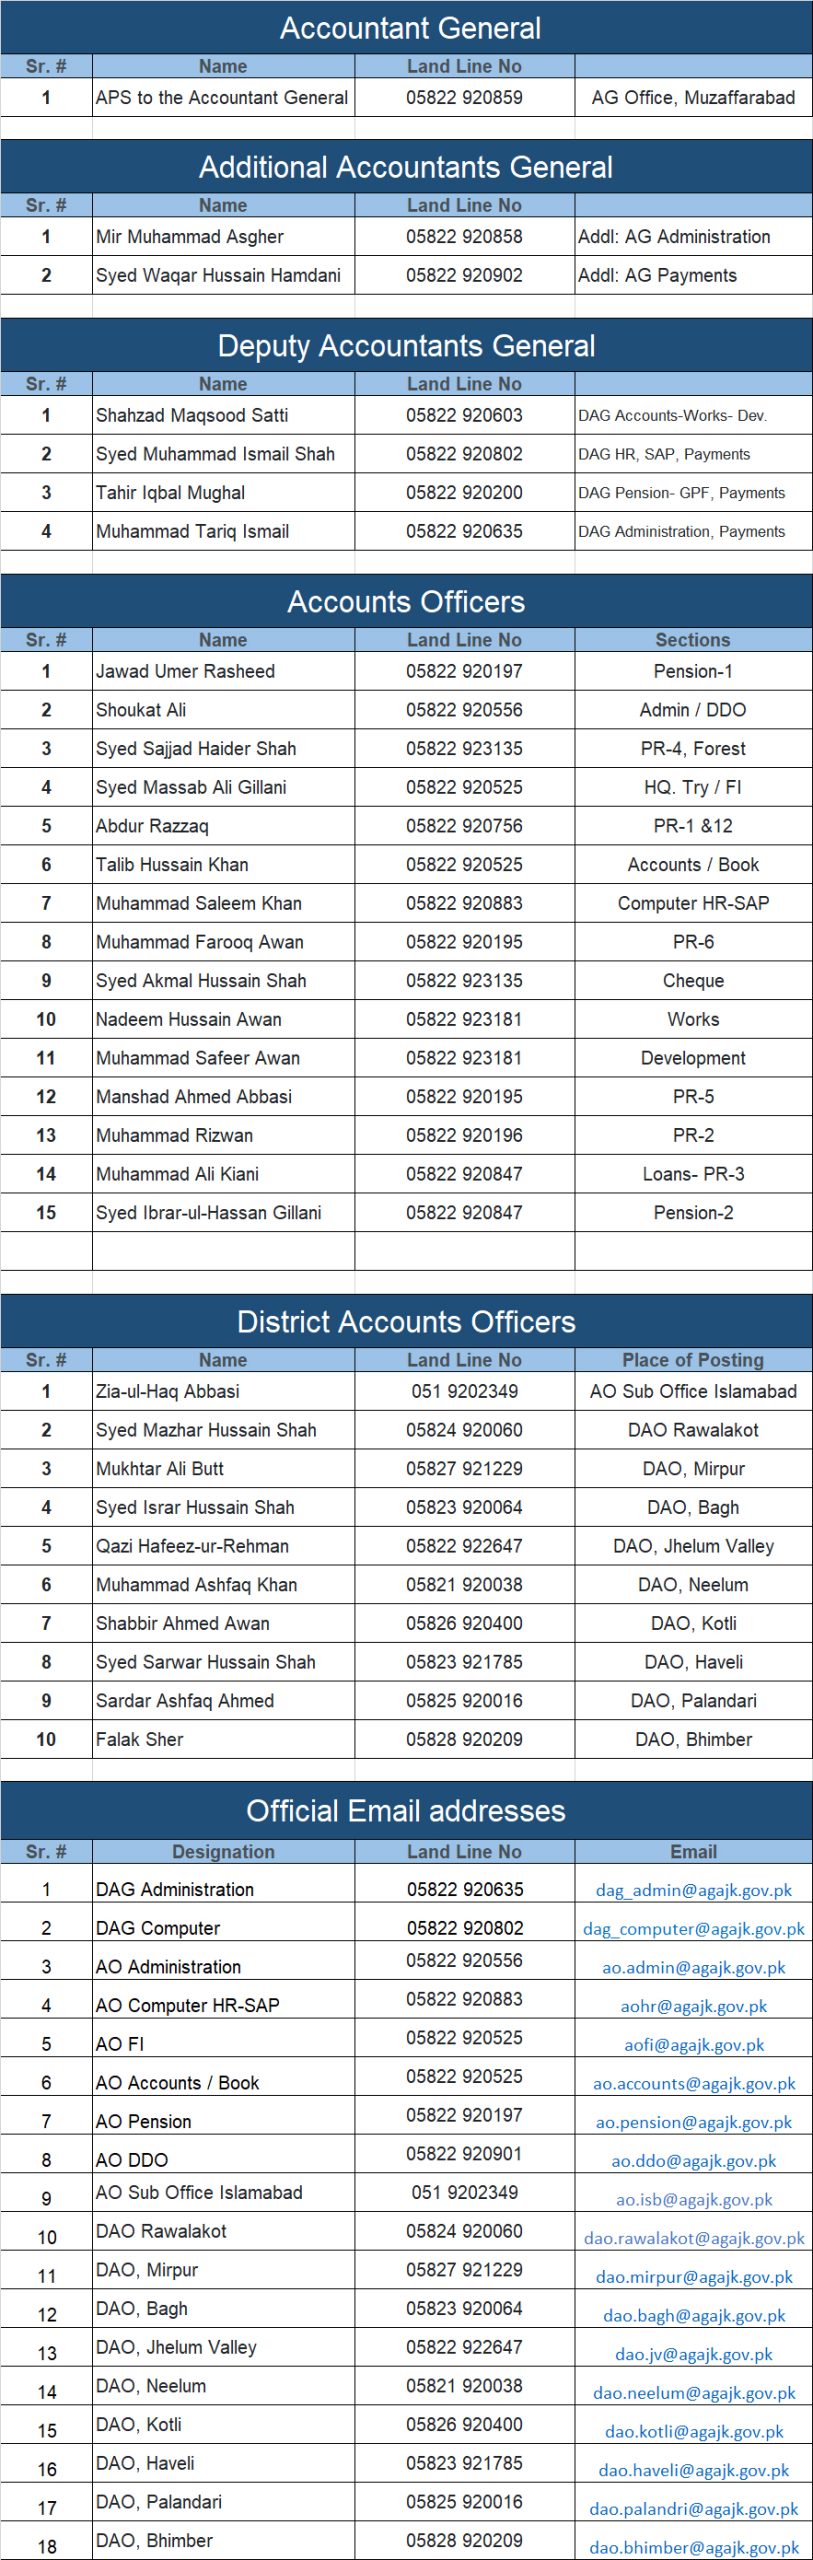
Task: Open the aofi@agajk.gov.pk email link
Action: (x=693, y=2045)
